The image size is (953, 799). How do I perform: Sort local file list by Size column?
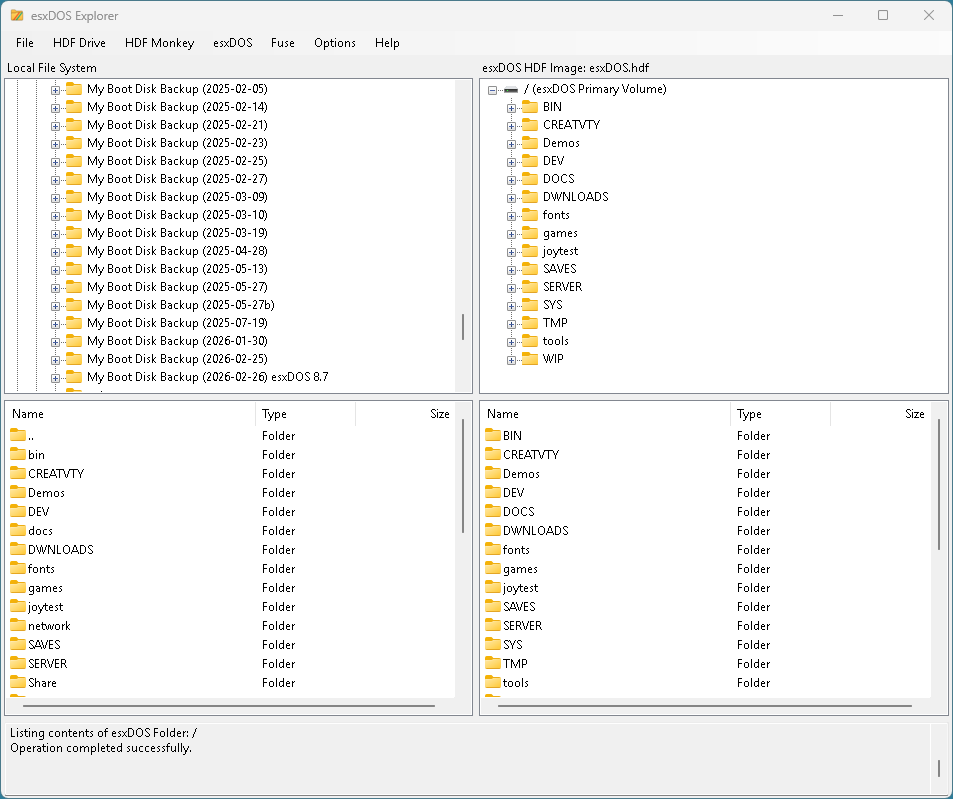pos(405,414)
